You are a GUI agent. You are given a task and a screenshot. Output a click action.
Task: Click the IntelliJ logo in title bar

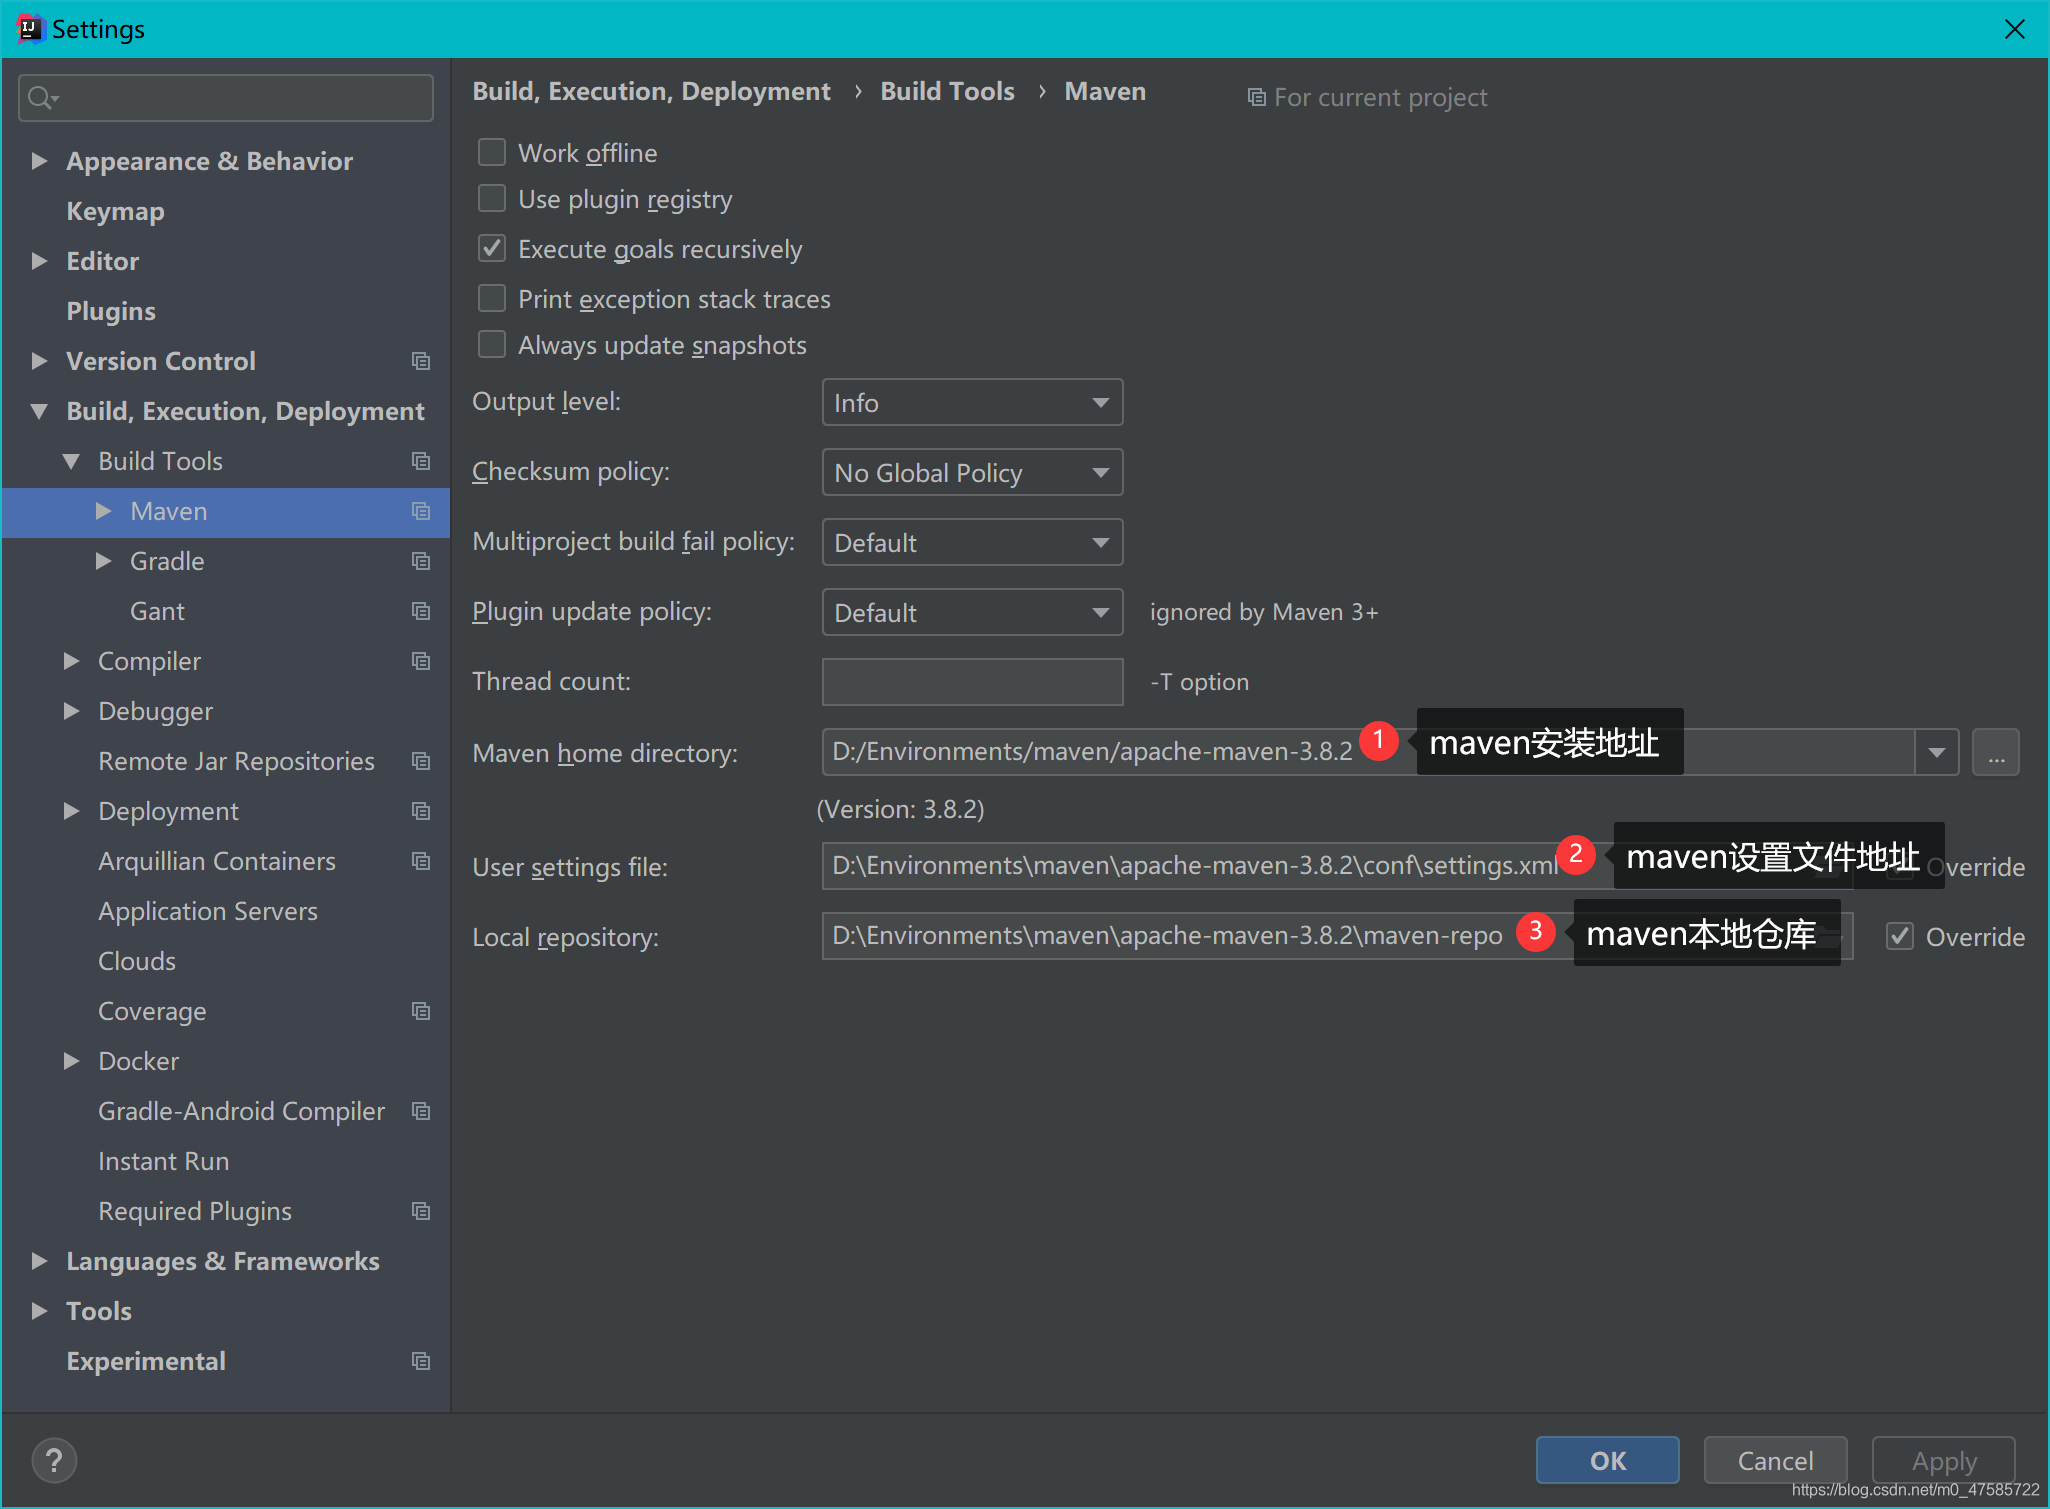pyautogui.click(x=30, y=28)
